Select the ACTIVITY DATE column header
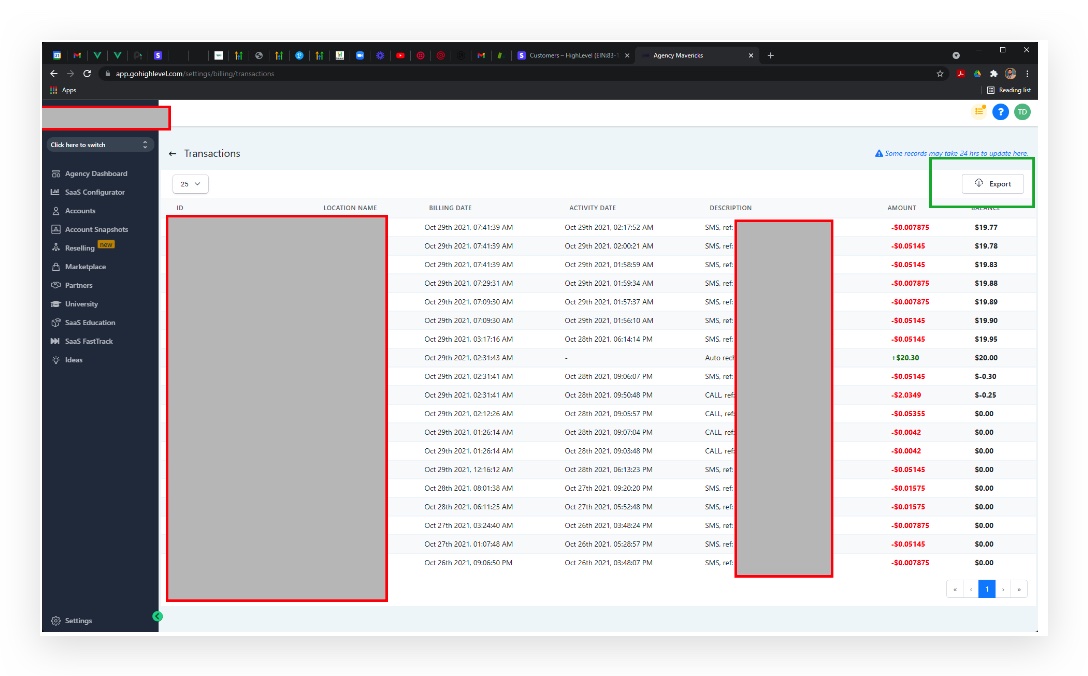Screen dimensions: 1088x676 point(592,208)
